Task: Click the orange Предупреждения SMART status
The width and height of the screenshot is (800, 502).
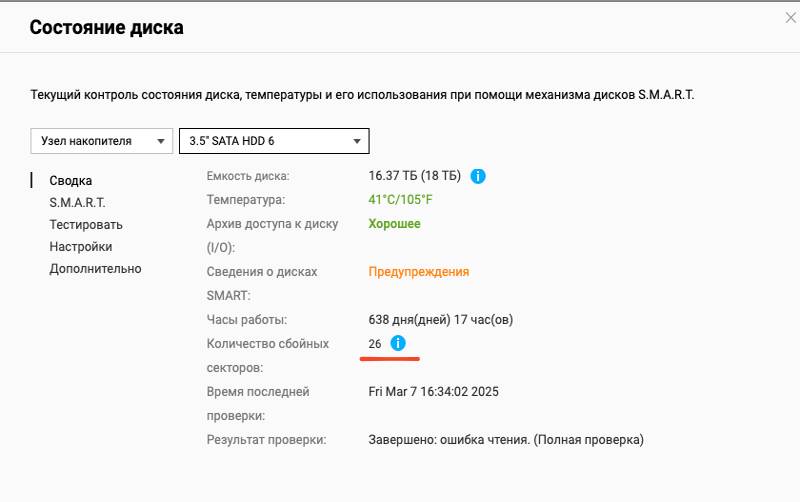Action: (419, 272)
